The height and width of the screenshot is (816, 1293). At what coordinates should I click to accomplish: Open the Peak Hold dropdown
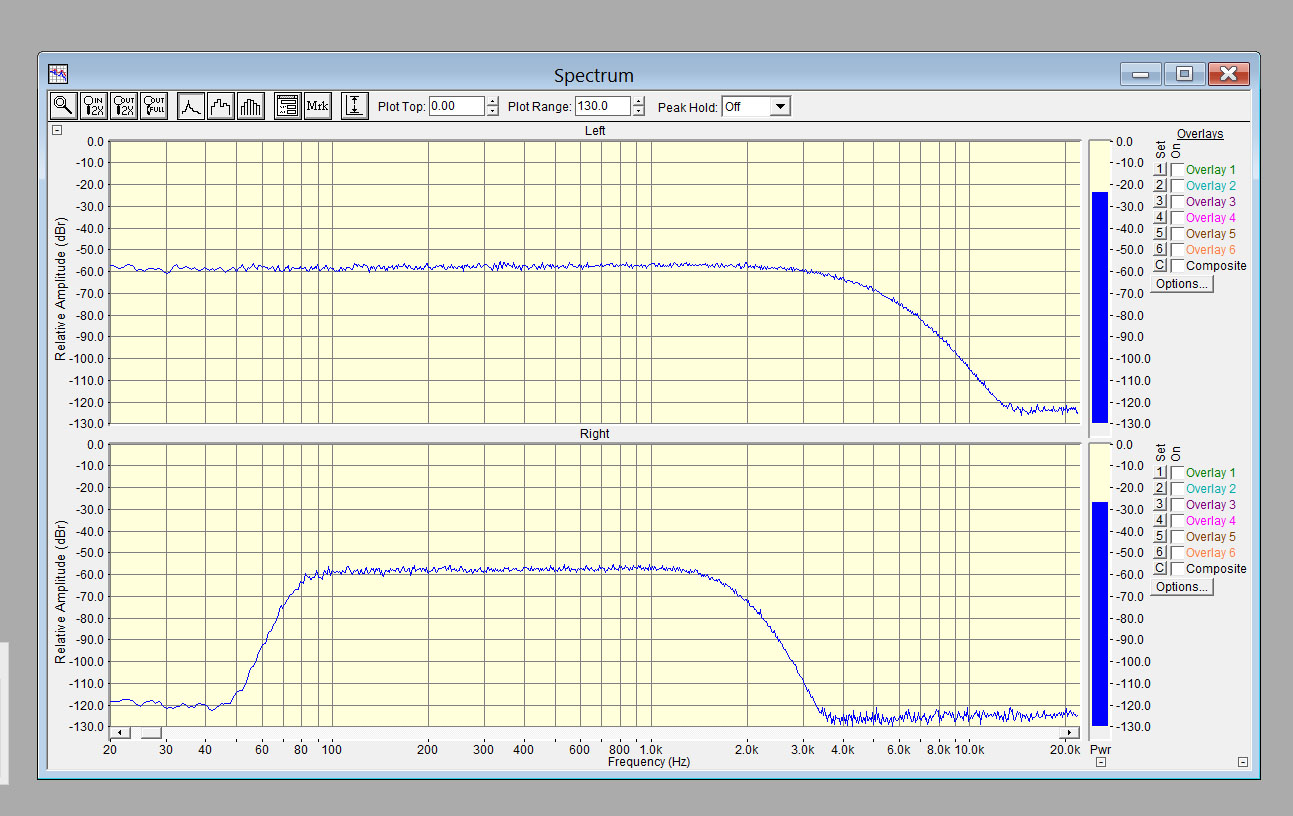click(x=780, y=106)
